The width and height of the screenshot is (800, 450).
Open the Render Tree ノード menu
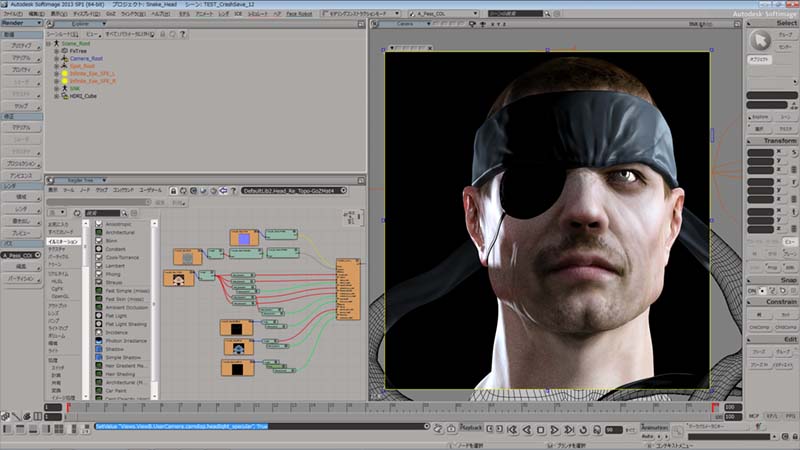pos(85,190)
